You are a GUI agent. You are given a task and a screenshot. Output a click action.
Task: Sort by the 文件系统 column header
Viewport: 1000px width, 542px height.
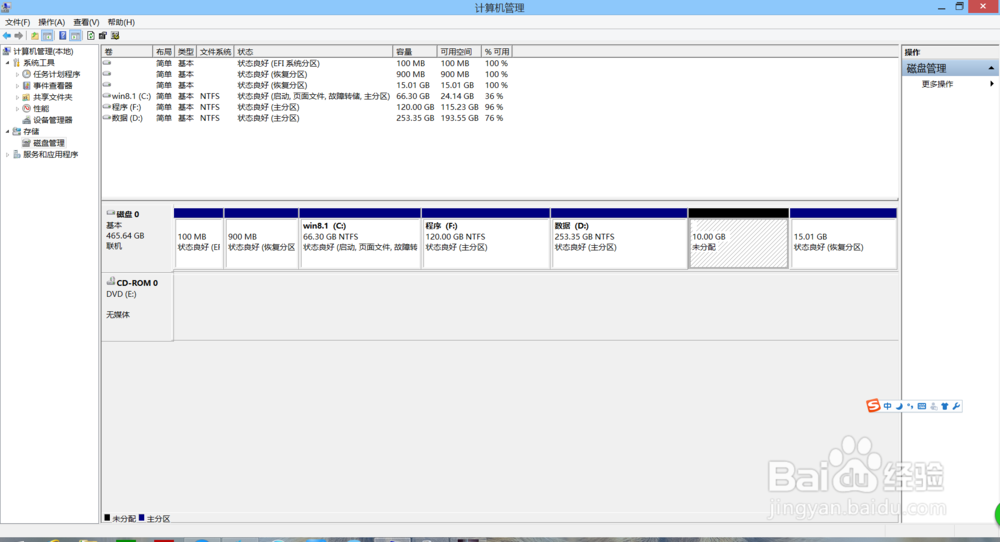pos(215,52)
